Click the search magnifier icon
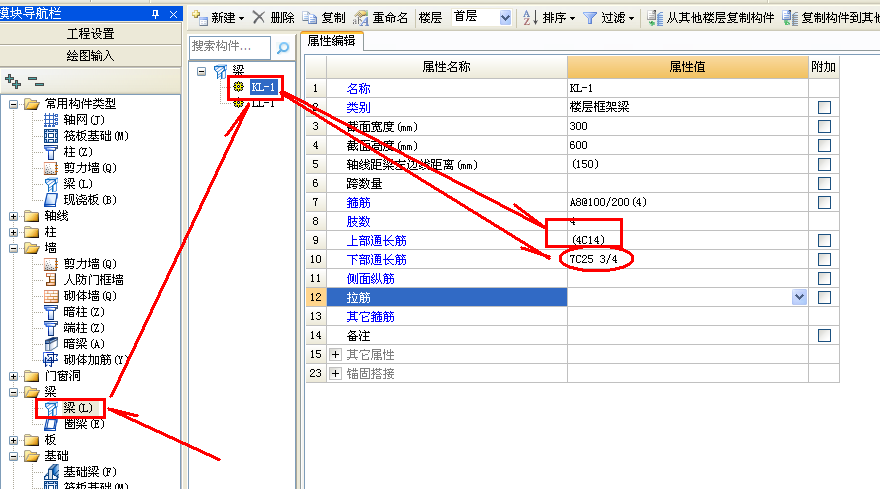 pyautogui.click(x=283, y=48)
